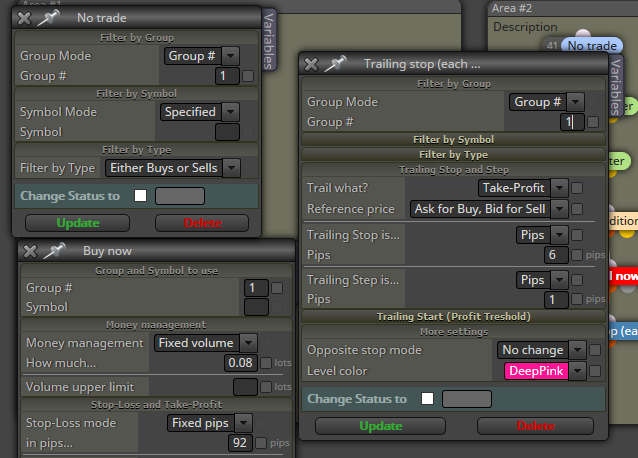This screenshot has height=458, width=638.
Task: Toggle pips checkbox for Trailing Step value 1
Action: [x=577, y=299]
